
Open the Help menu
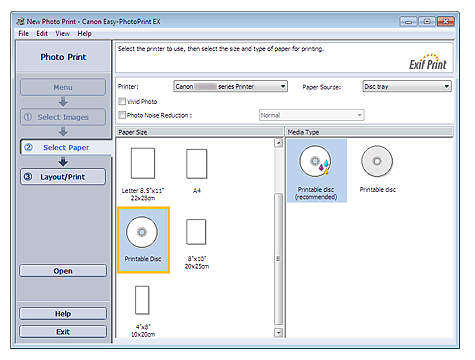click(x=84, y=33)
